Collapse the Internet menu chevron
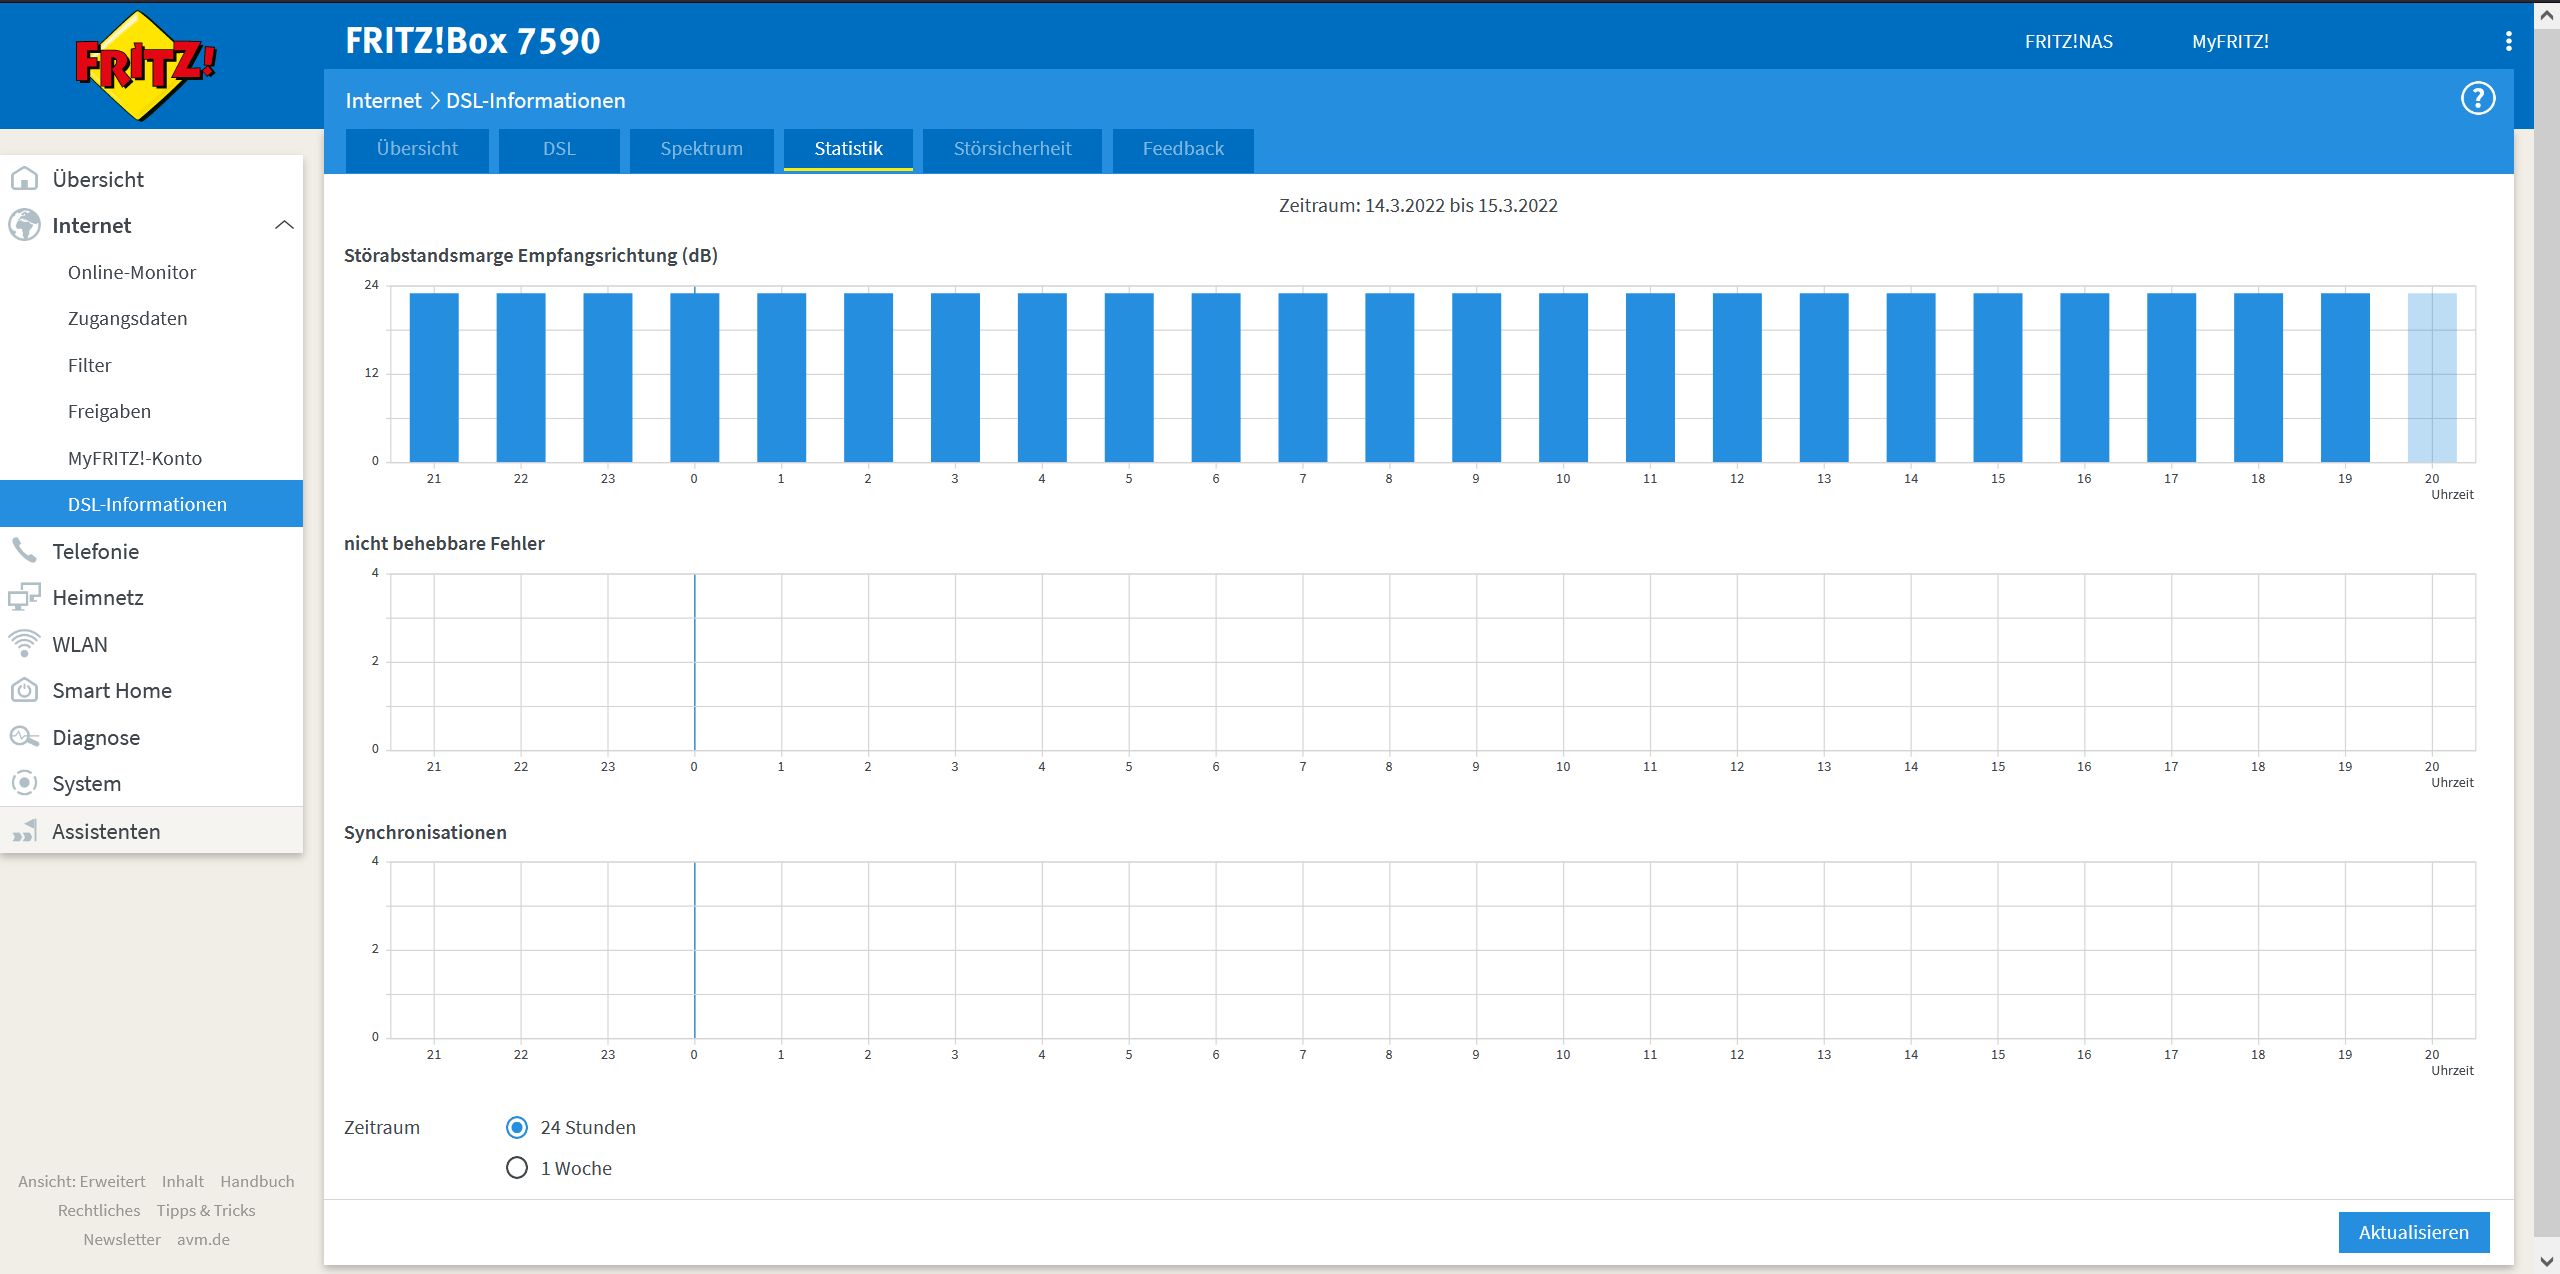Viewport: 2560px width, 1274px height. click(x=284, y=225)
